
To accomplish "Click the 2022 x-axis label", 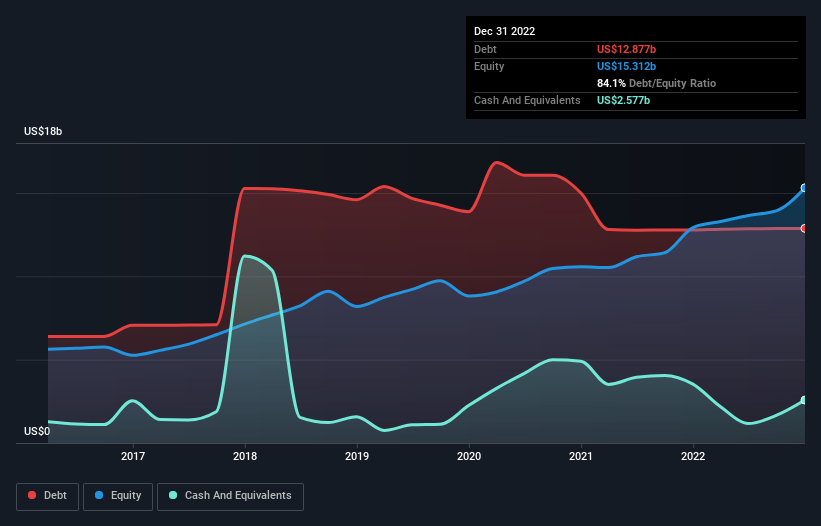I will click(x=693, y=456).
